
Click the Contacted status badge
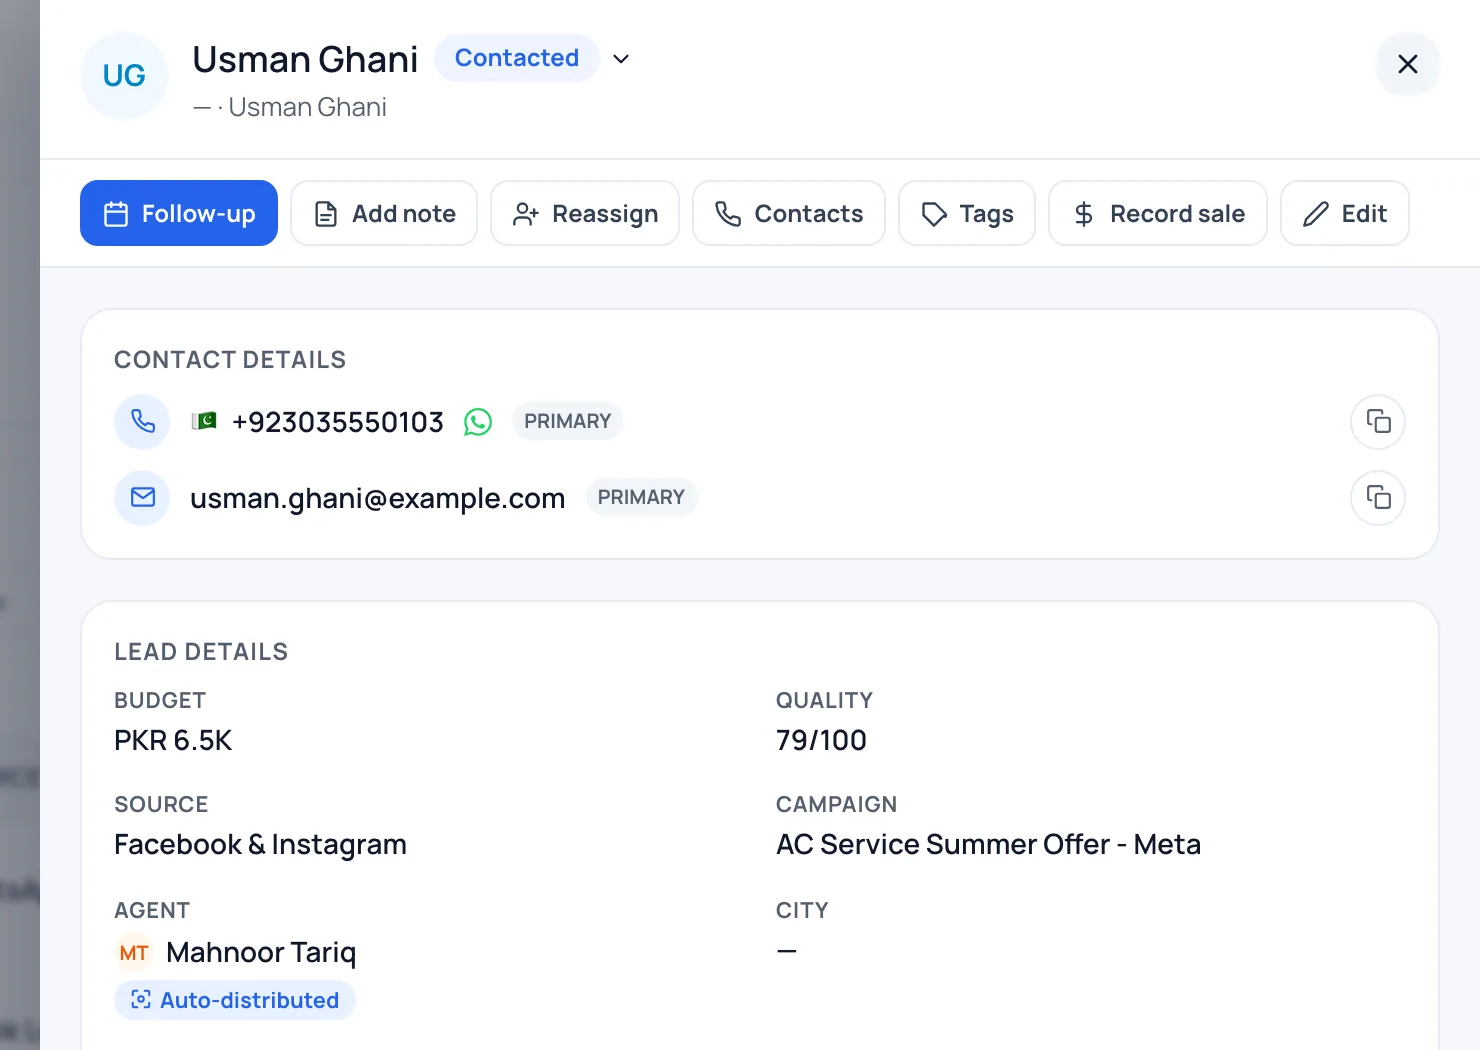517,58
